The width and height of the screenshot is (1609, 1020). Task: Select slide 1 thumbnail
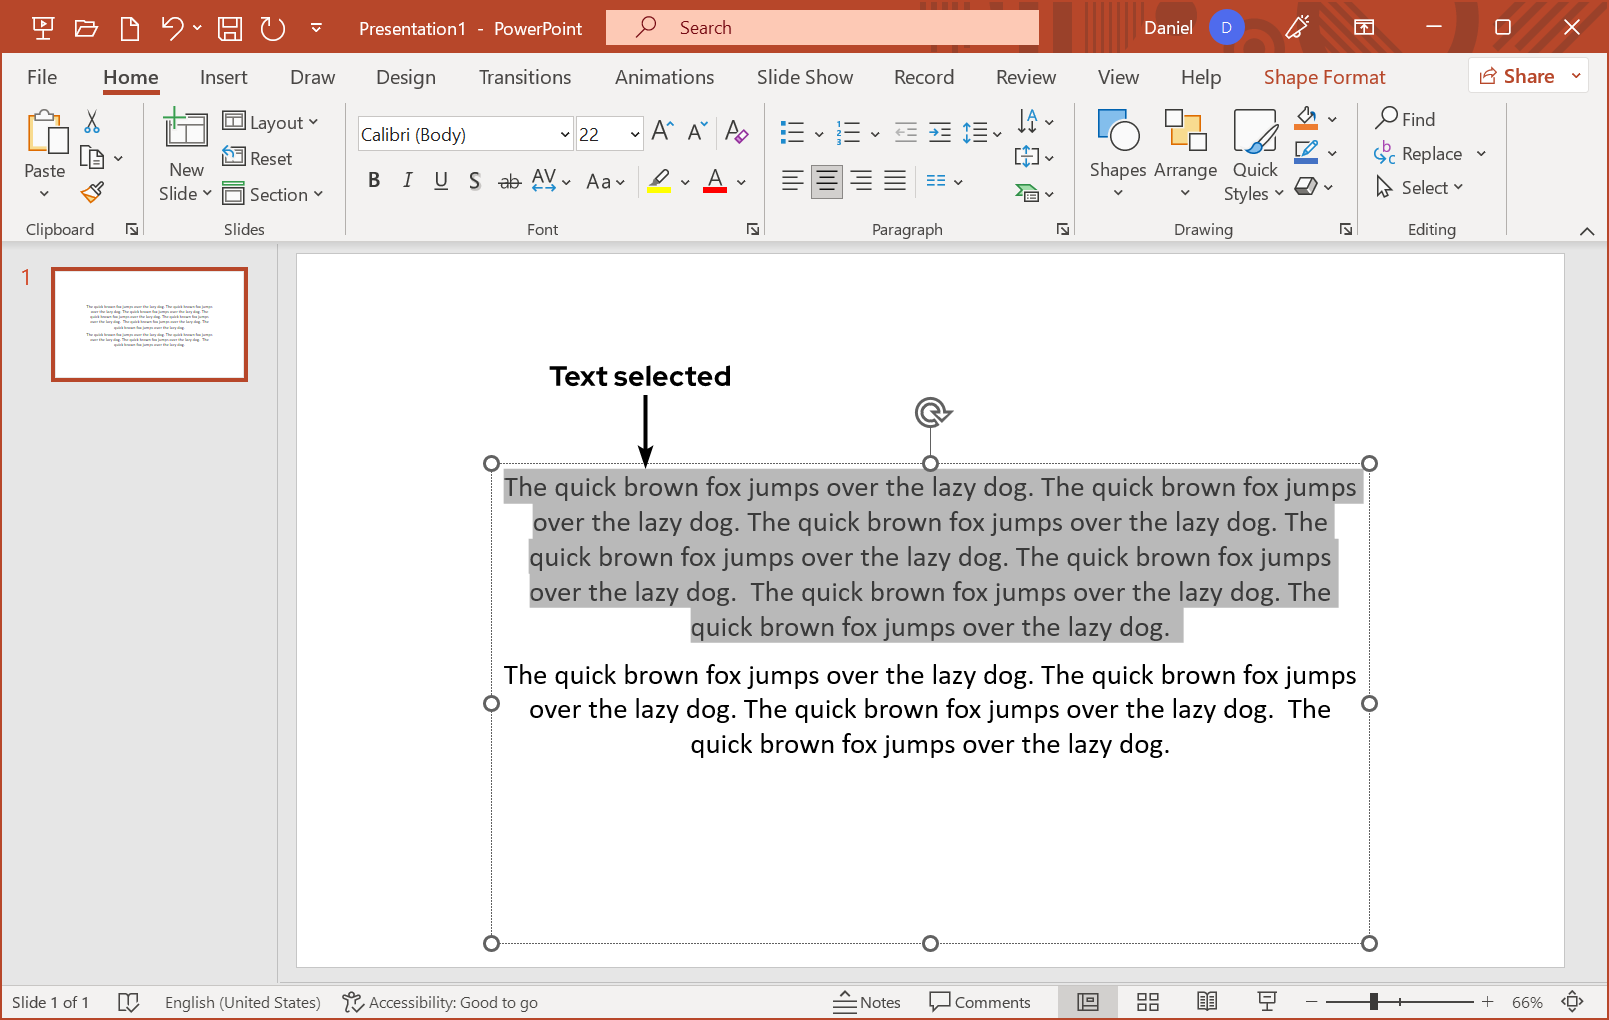(x=150, y=324)
